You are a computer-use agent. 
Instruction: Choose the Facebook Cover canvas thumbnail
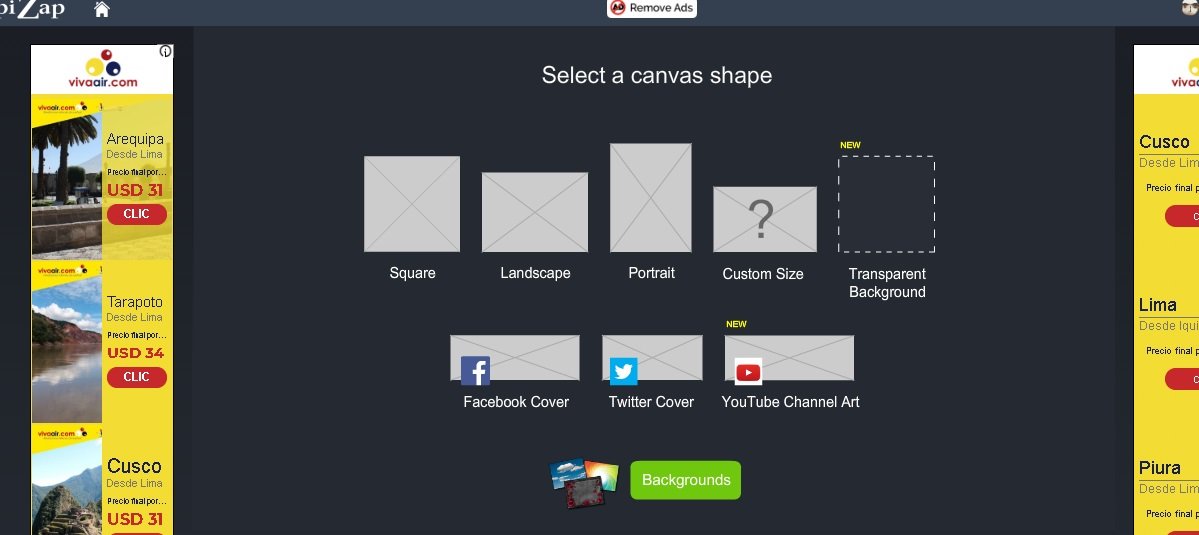coord(515,358)
